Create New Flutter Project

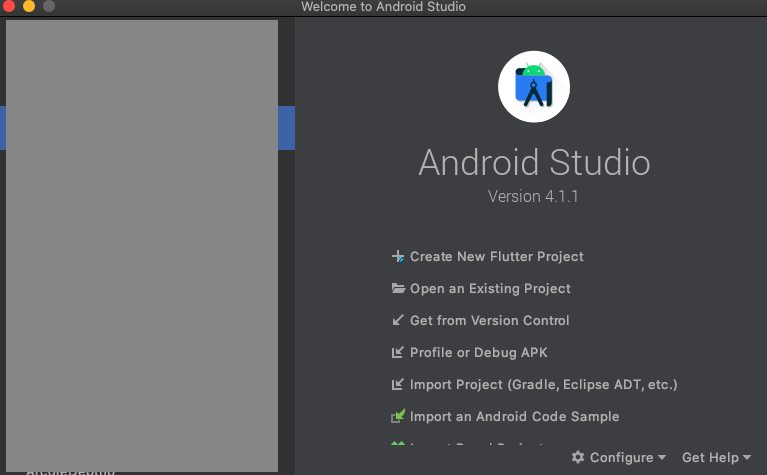tap(496, 256)
